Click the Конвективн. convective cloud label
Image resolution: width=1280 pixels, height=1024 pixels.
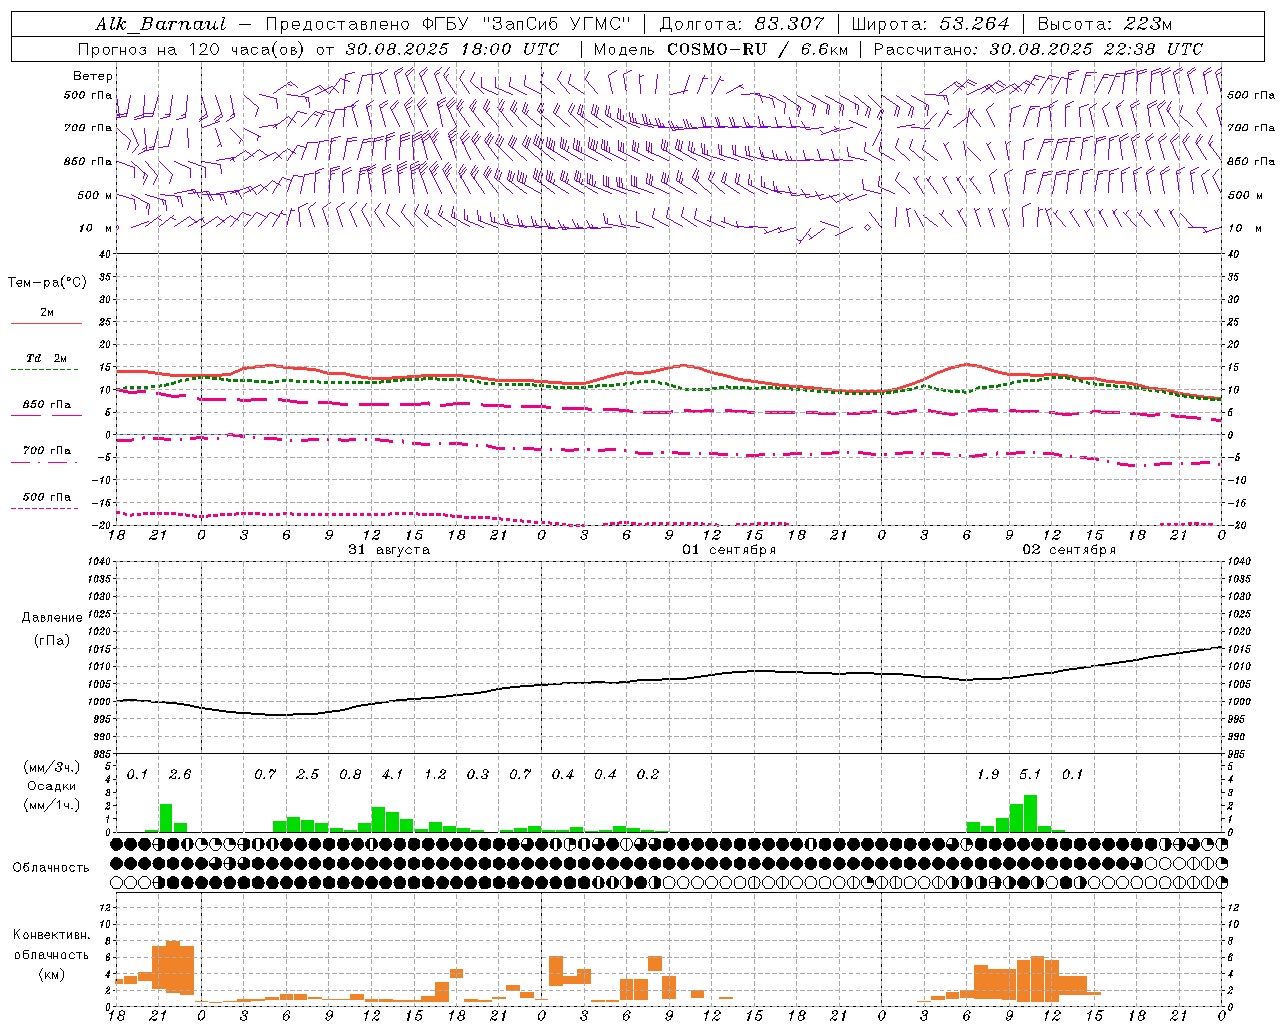(51, 935)
